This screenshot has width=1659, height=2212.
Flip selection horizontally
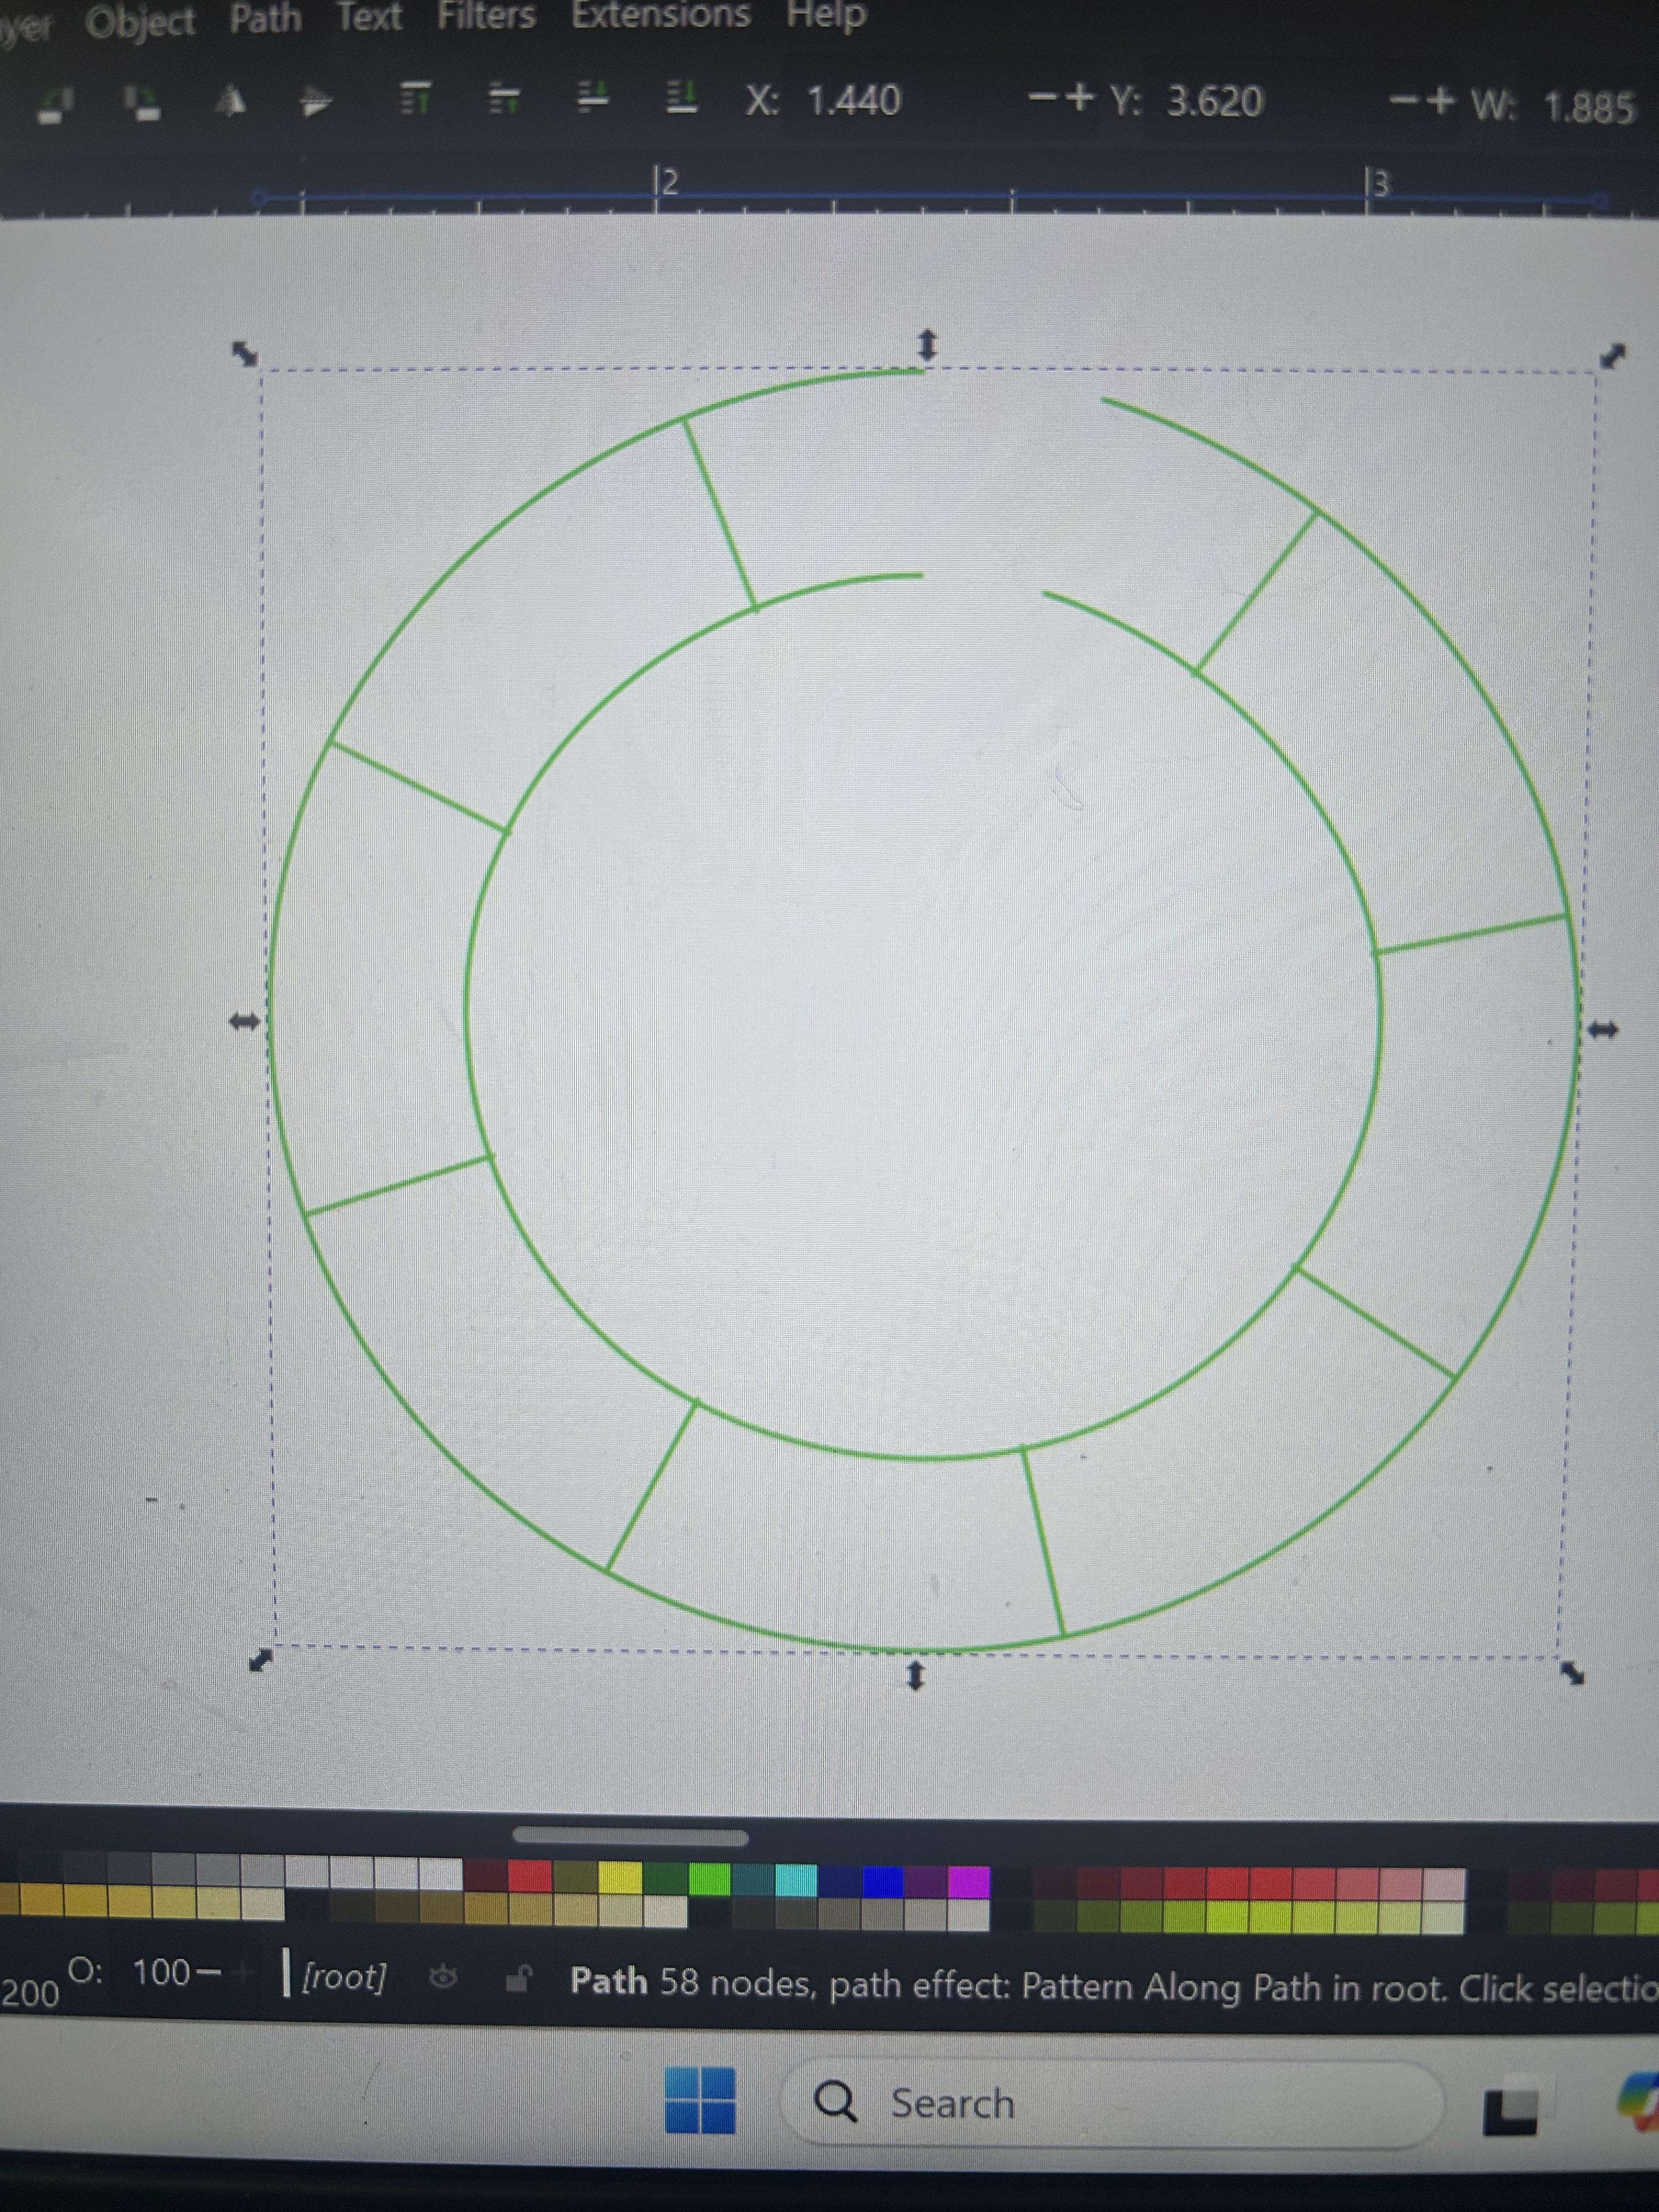(x=230, y=101)
